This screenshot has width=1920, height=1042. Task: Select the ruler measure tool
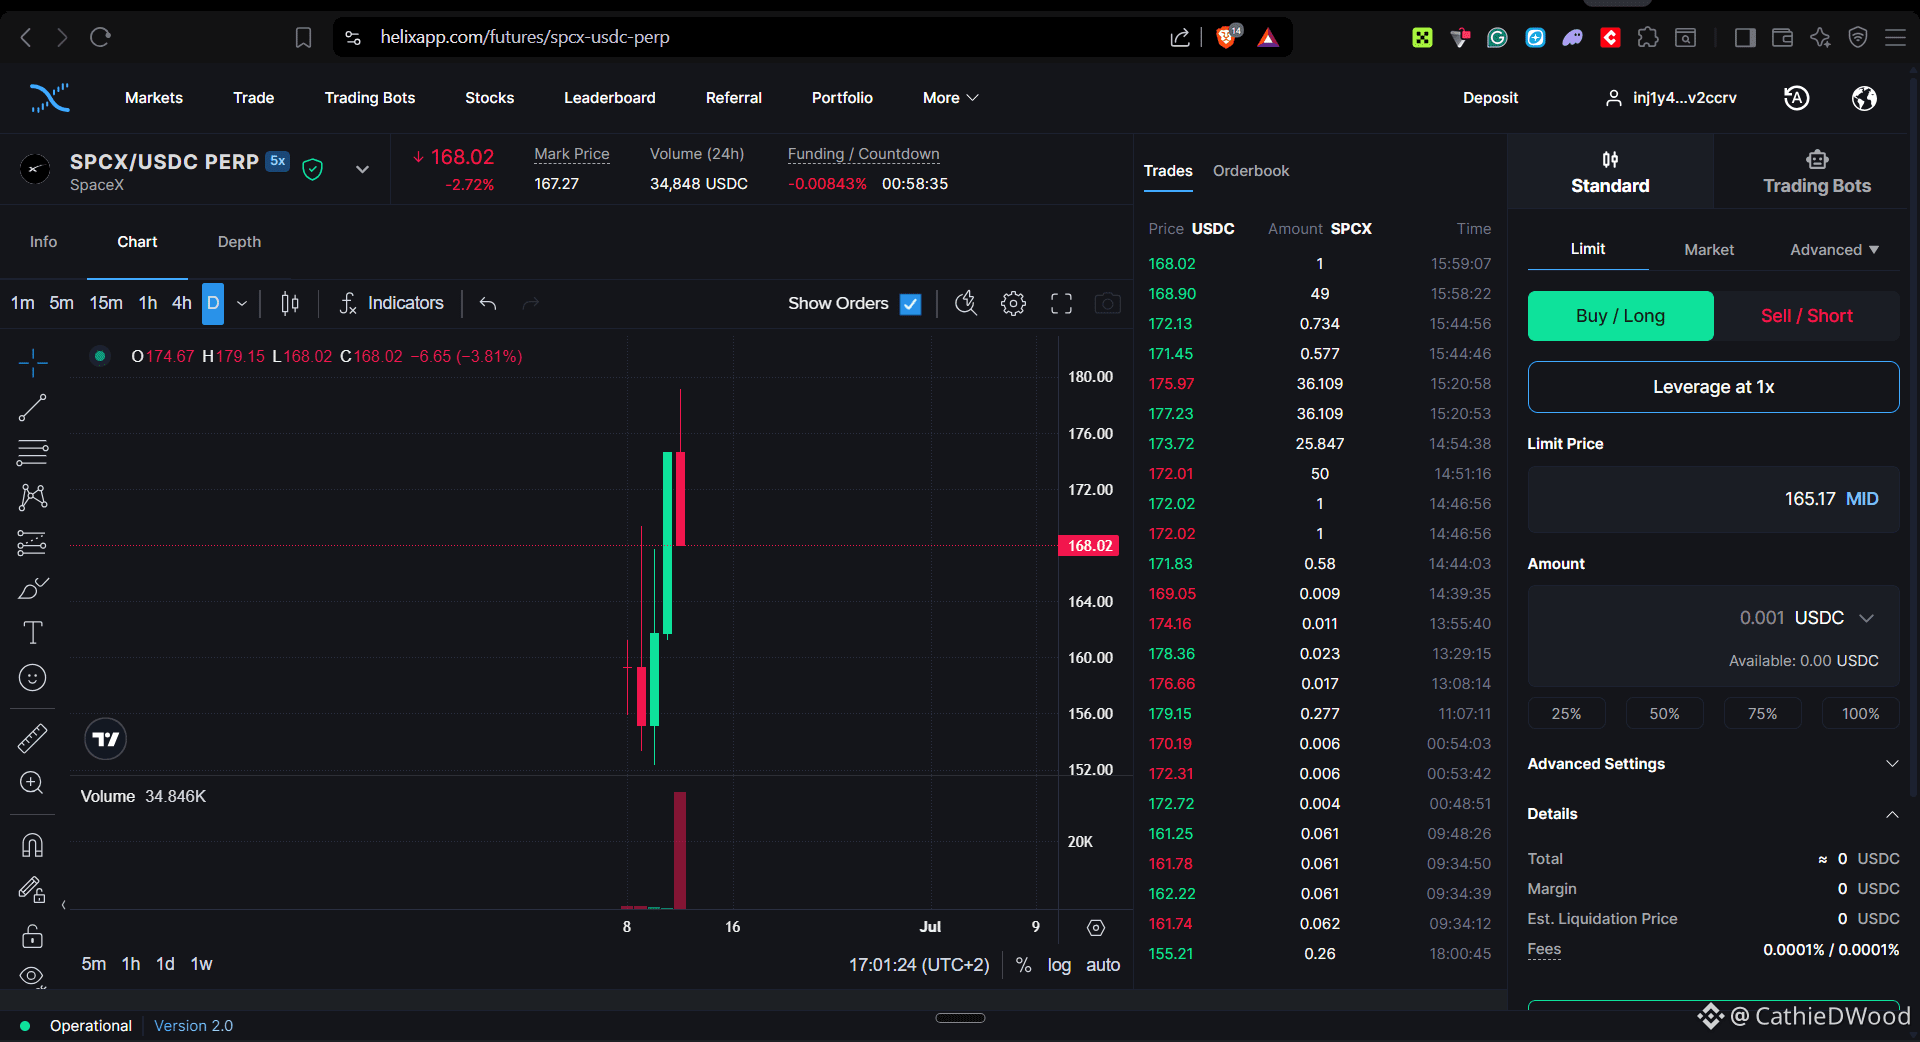32,738
